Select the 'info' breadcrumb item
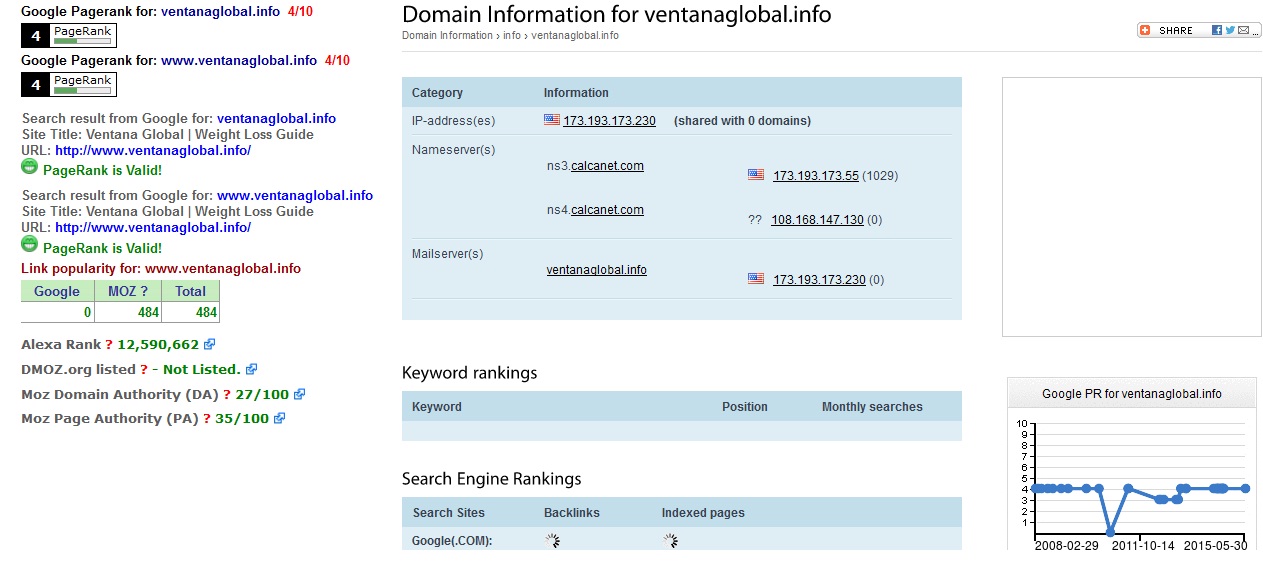Viewport: 1263px width, 565px height. 512,35
